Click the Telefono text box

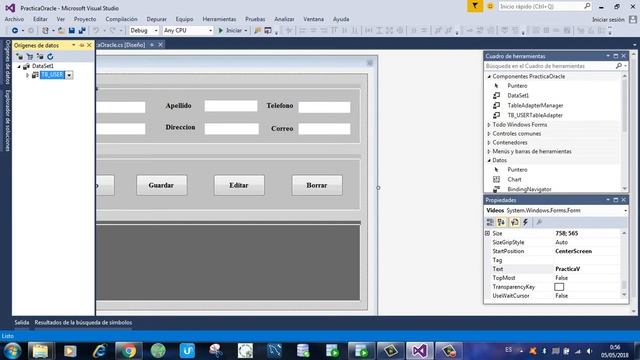[x=324, y=107]
